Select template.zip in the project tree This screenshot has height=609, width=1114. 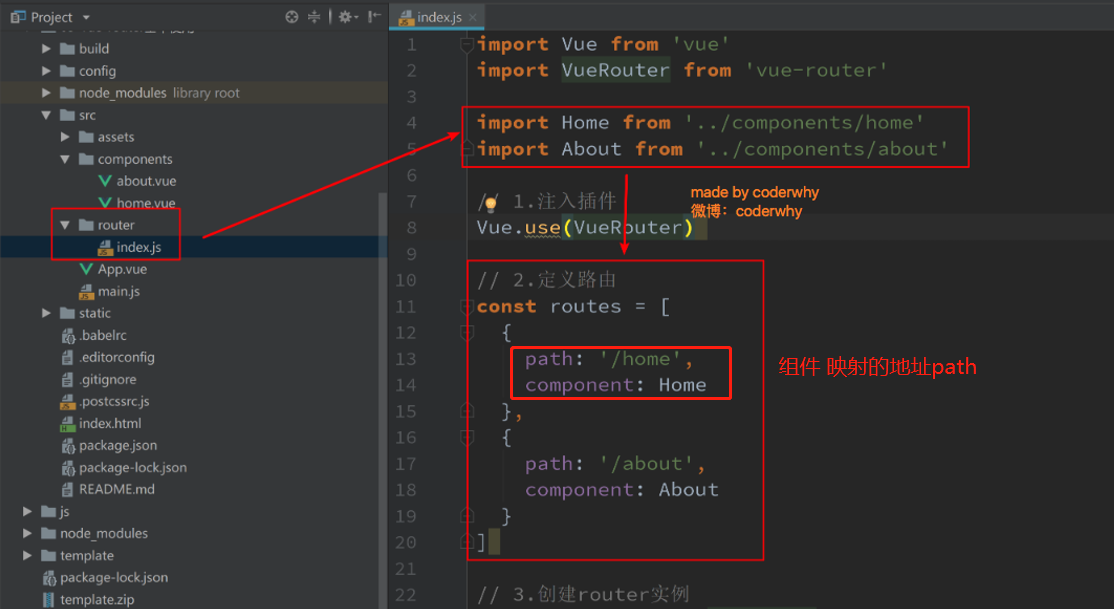pos(97,600)
